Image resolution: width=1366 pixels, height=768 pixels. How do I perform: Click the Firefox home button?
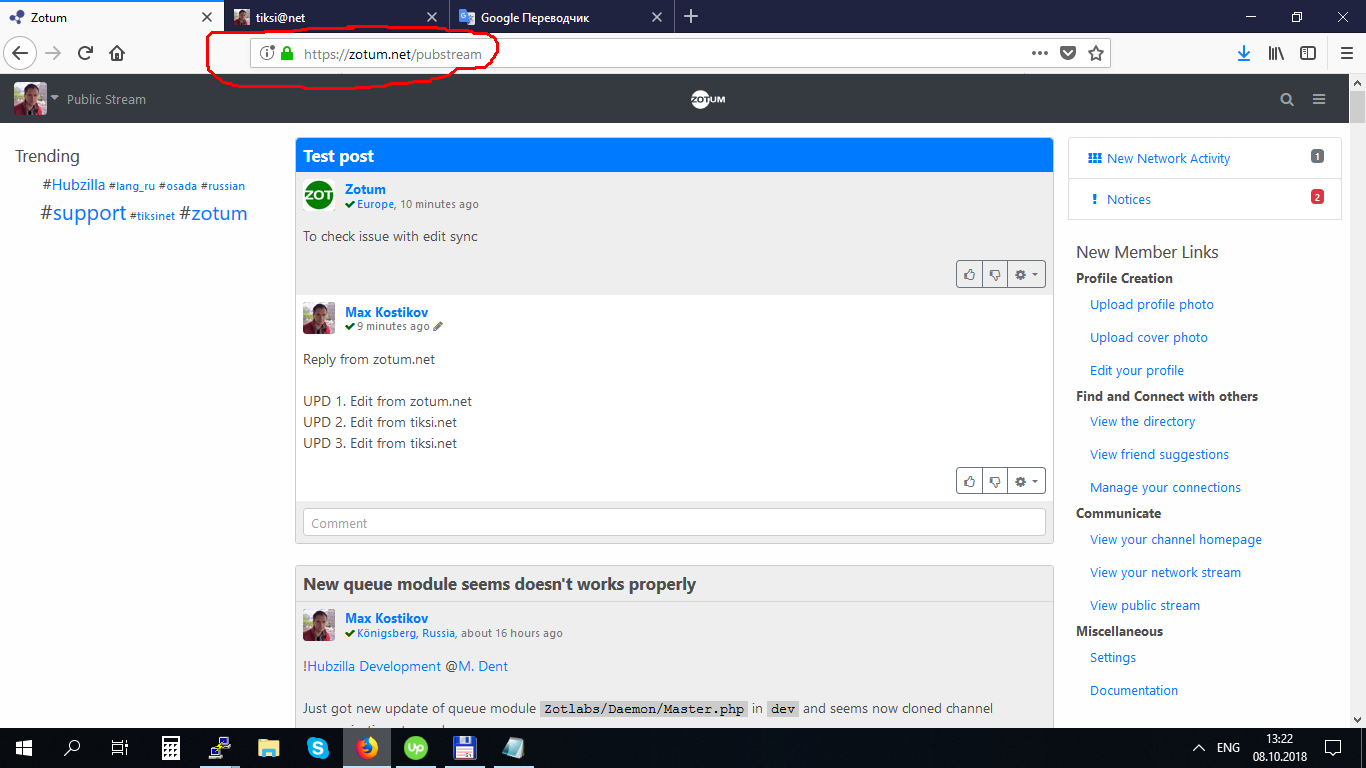coord(117,53)
